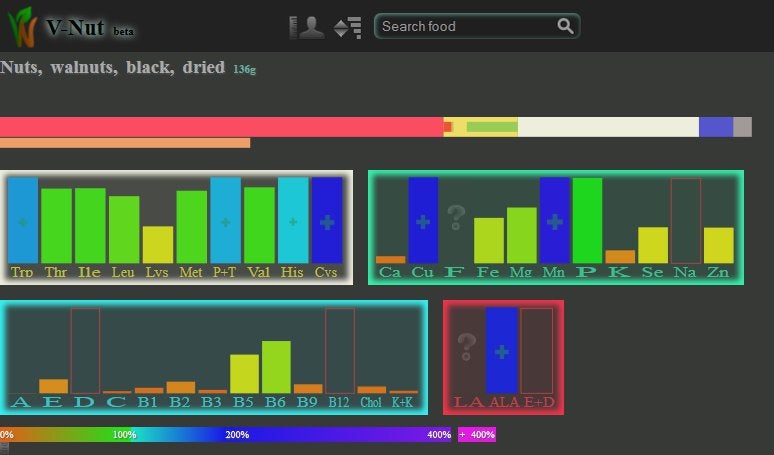Click the Met label
774x455 pixels.
point(191,272)
